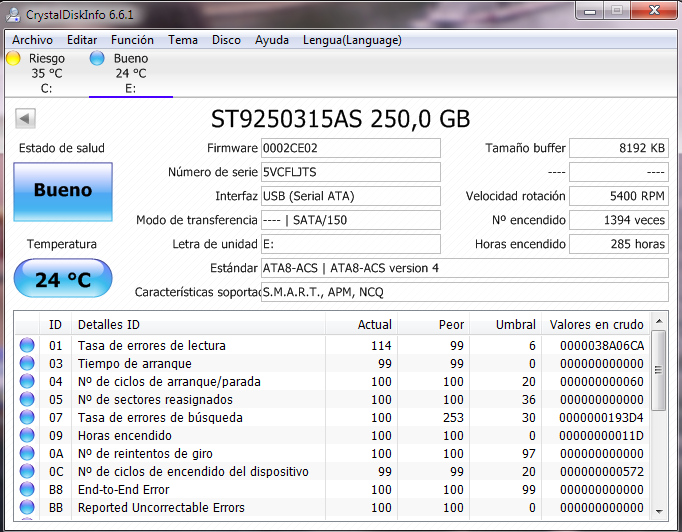Open the Disco menu
The height and width of the screenshot is (532, 682).
point(226,40)
